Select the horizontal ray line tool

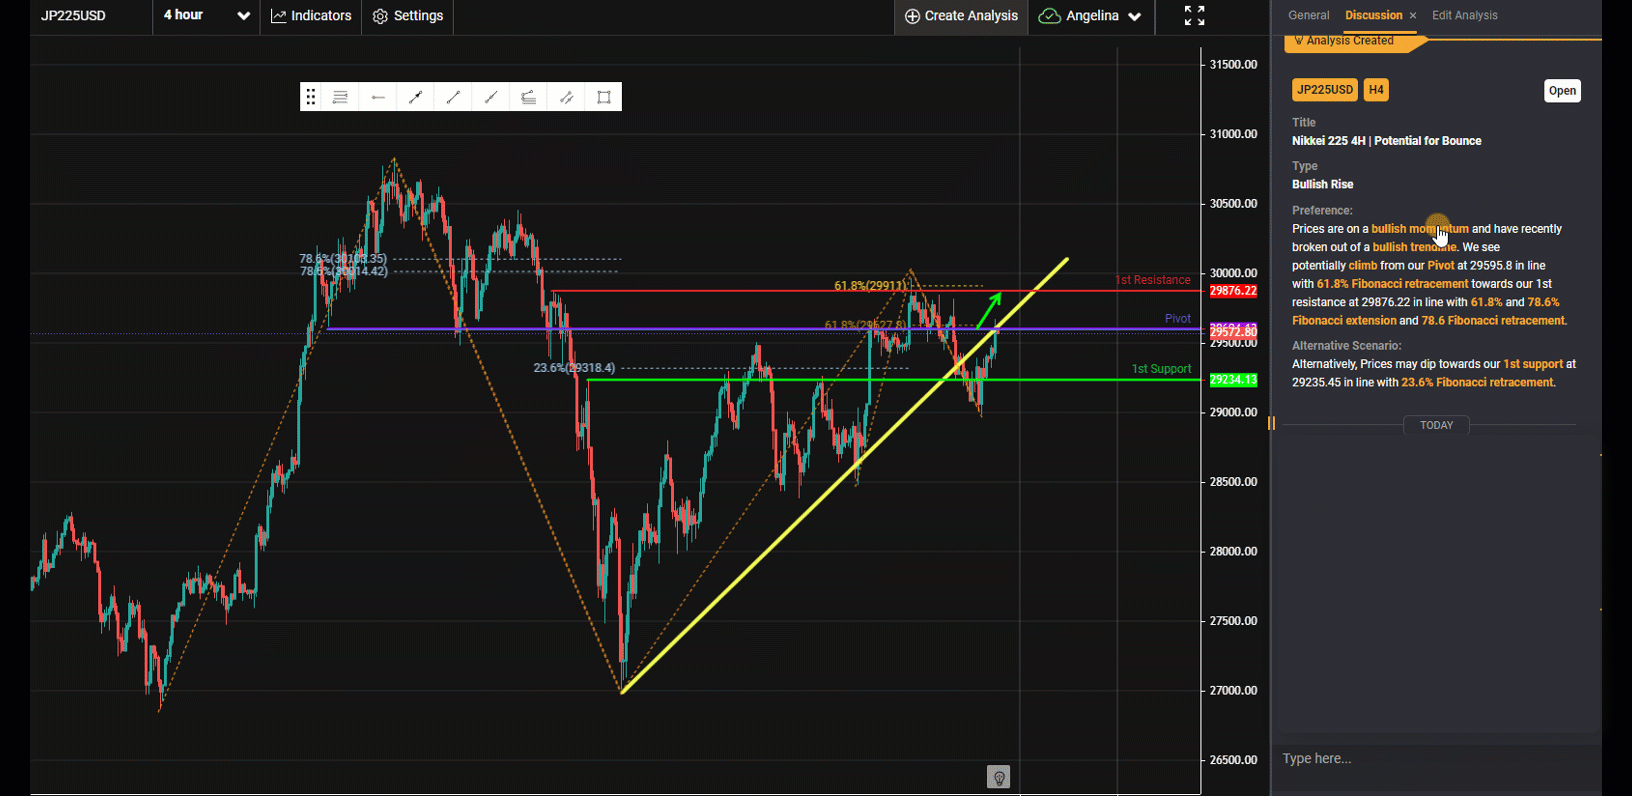point(378,97)
